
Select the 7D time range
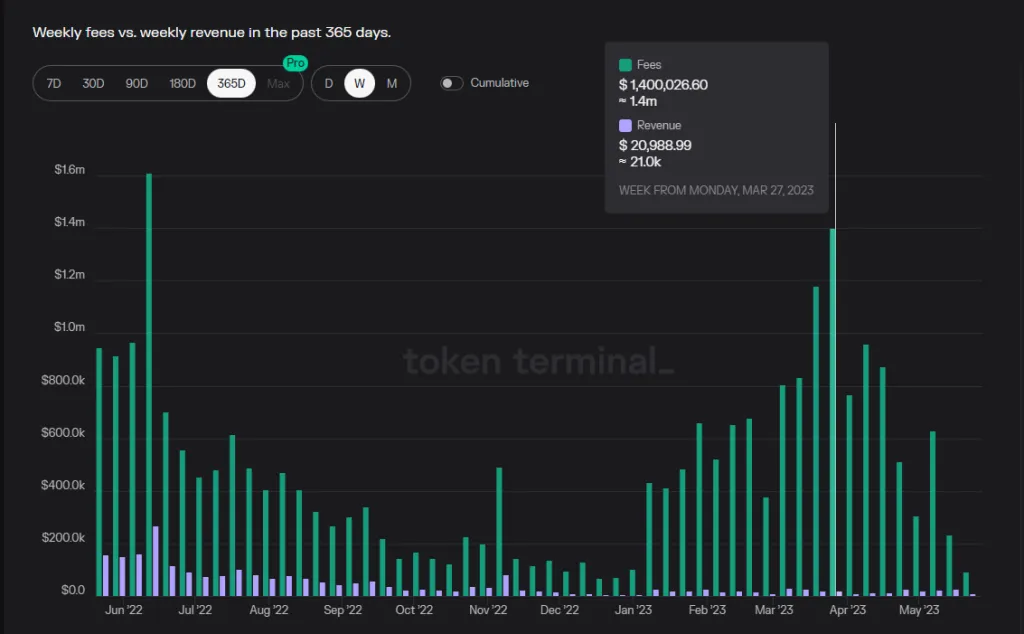click(55, 83)
